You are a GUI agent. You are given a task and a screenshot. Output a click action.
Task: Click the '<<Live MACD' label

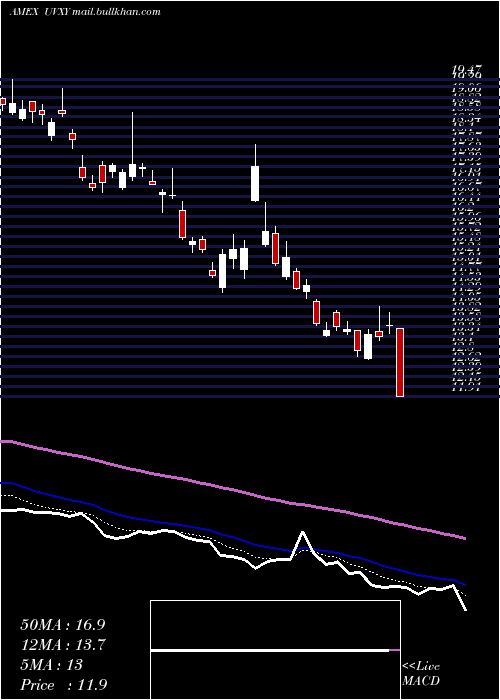click(x=421, y=674)
